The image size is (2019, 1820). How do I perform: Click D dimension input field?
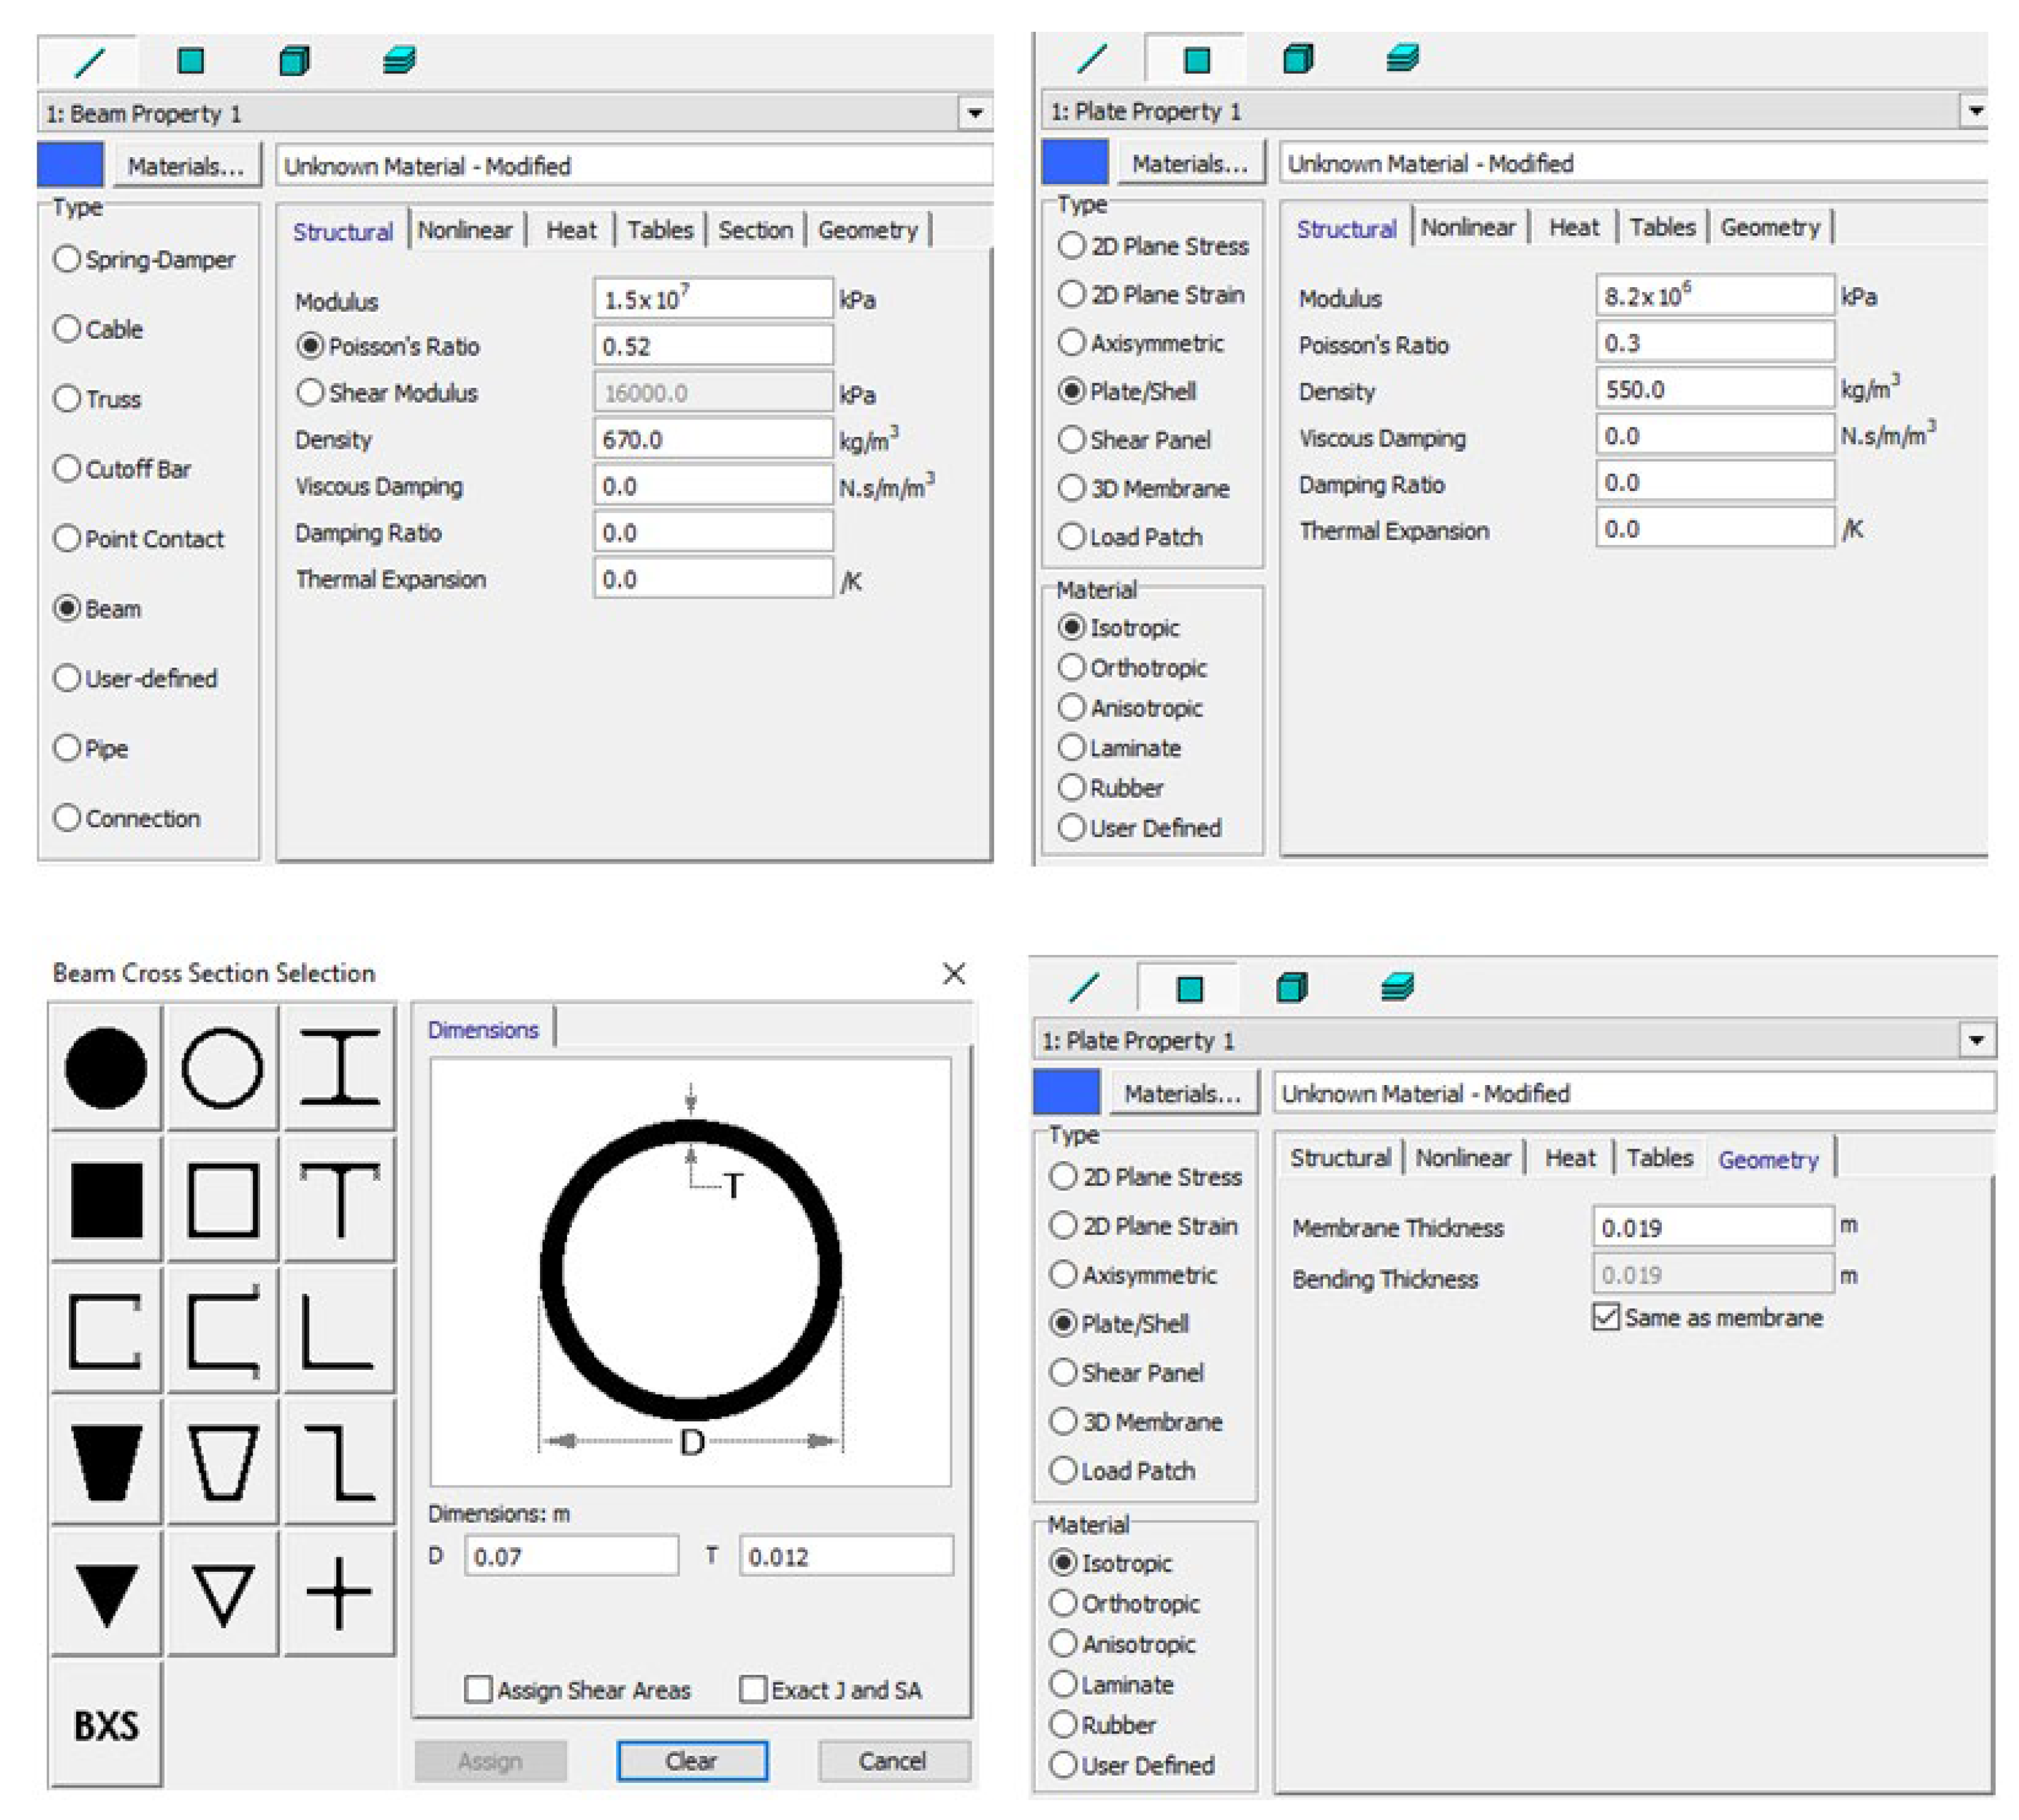pyautogui.click(x=571, y=1556)
